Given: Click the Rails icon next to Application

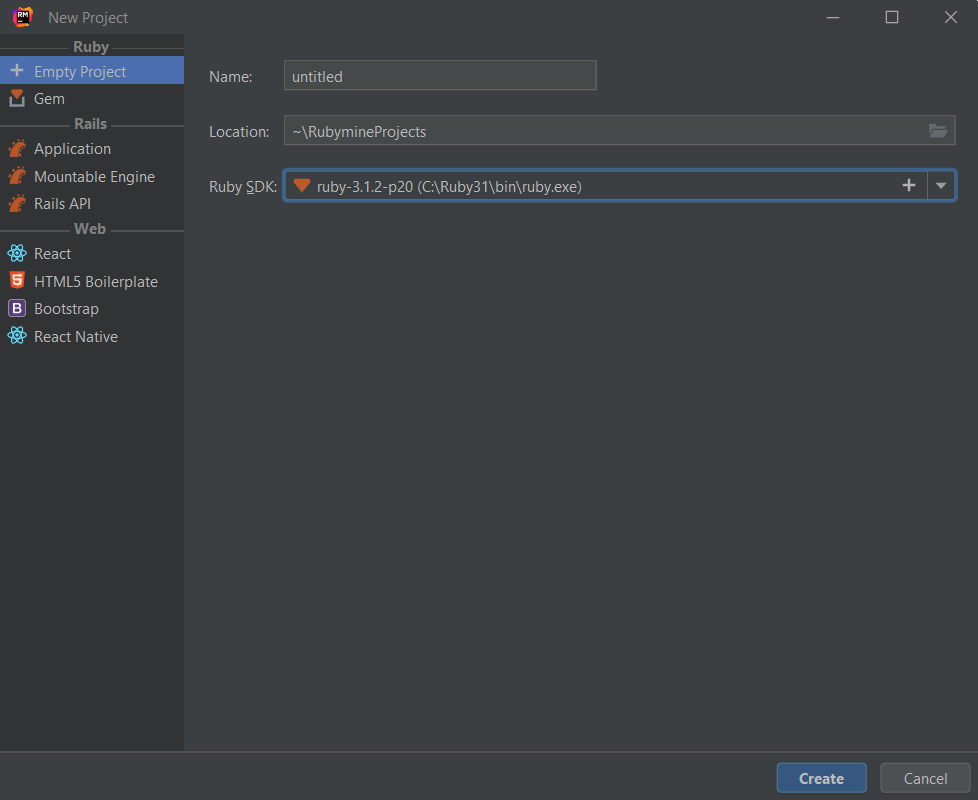Looking at the screenshot, I should (17, 148).
